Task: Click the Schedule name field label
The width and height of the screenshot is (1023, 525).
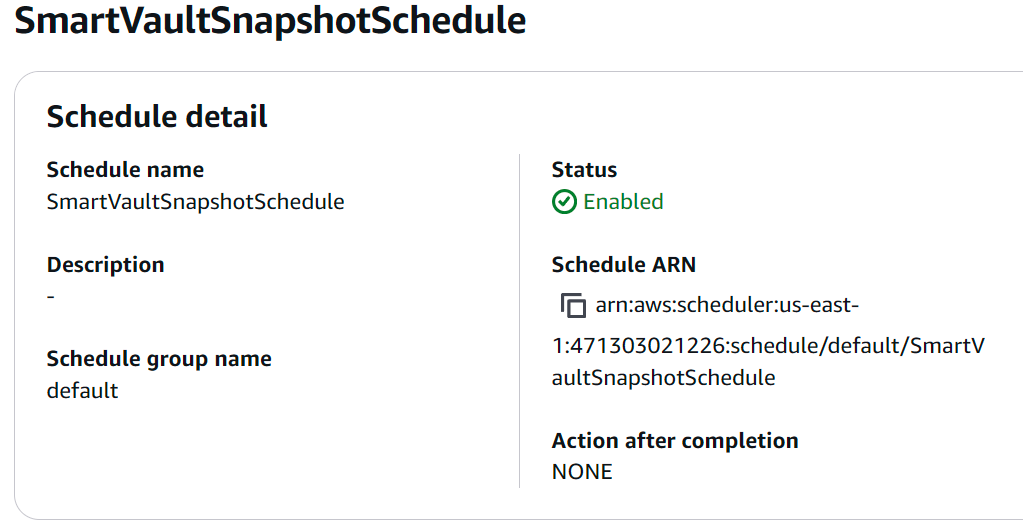Action: pyautogui.click(x=125, y=170)
